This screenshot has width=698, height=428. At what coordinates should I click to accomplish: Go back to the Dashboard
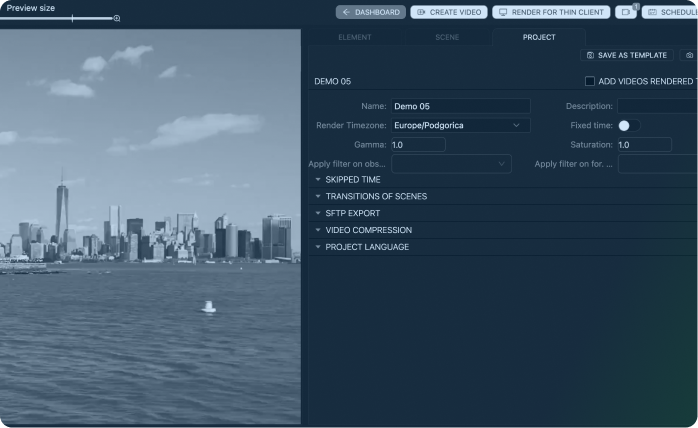pyautogui.click(x=370, y=12)
